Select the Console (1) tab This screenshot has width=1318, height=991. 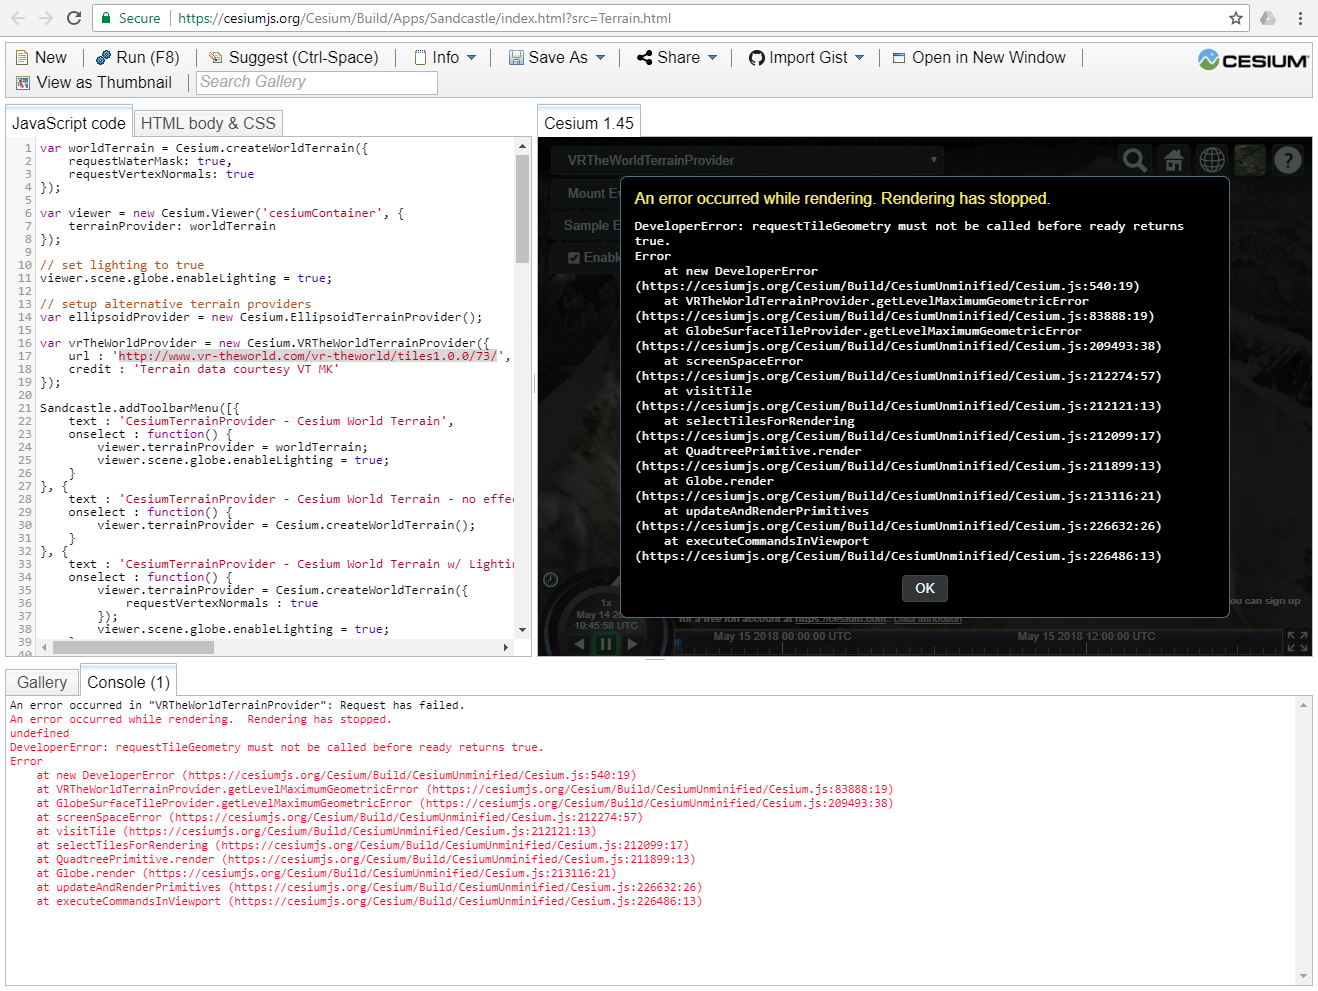[x=129, y=682]
